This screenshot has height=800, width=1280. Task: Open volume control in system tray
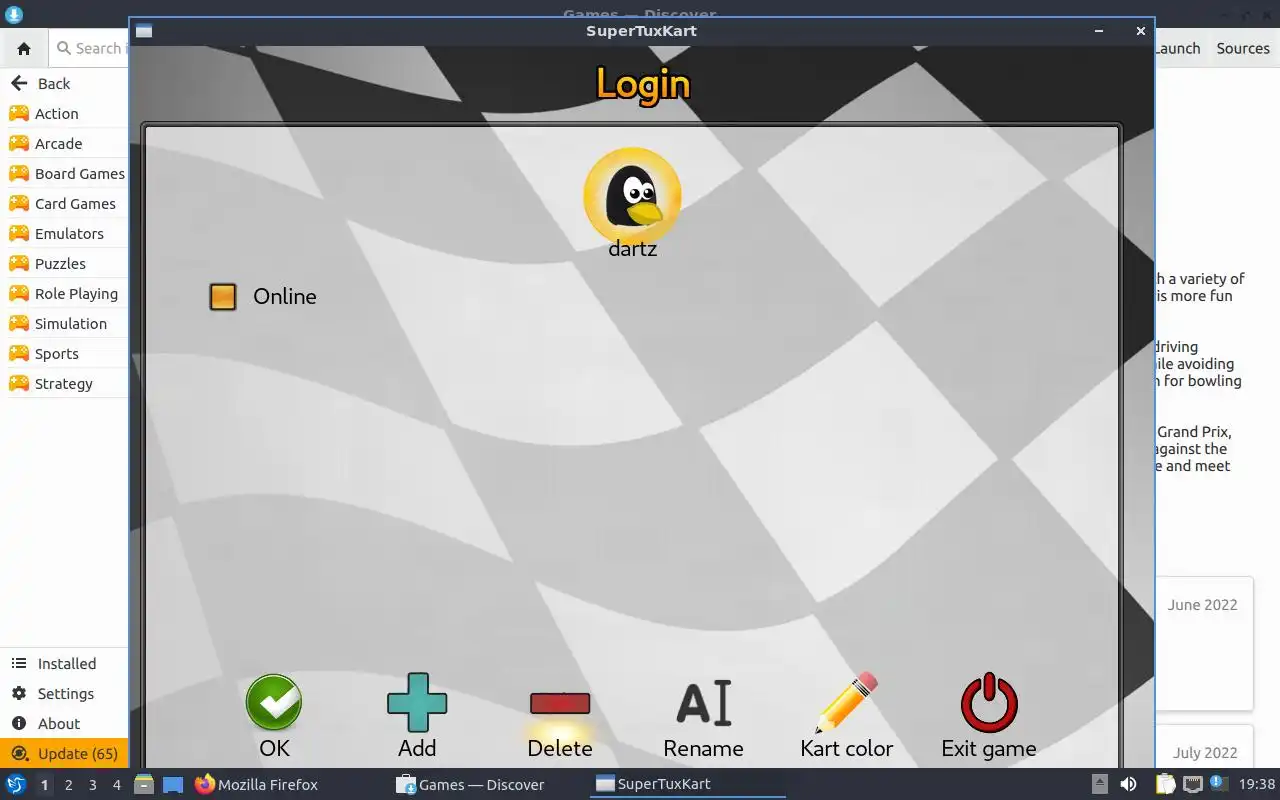pos(1128,784)
